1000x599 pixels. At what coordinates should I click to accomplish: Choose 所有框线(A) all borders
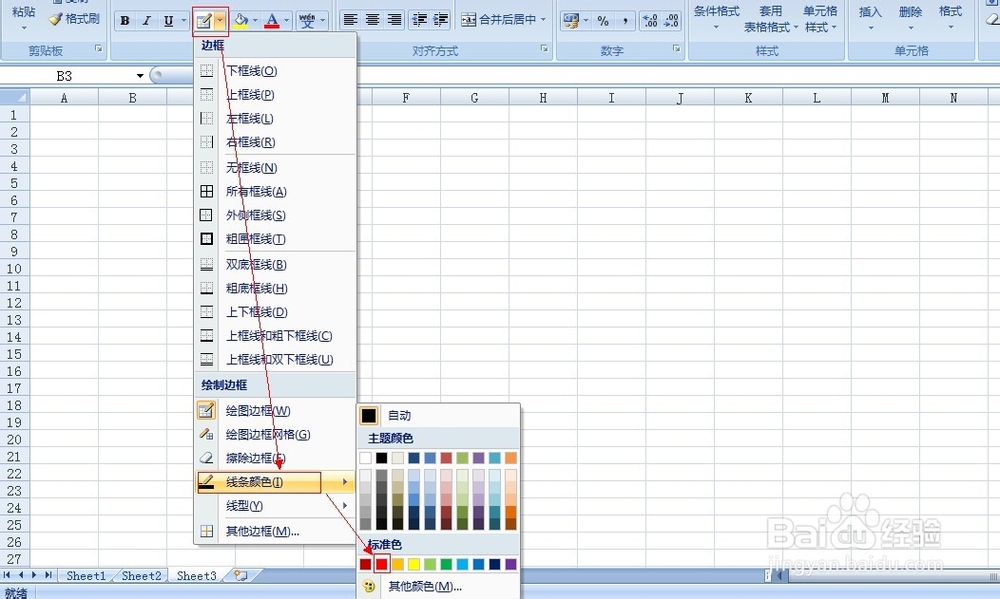coord(276,191)
